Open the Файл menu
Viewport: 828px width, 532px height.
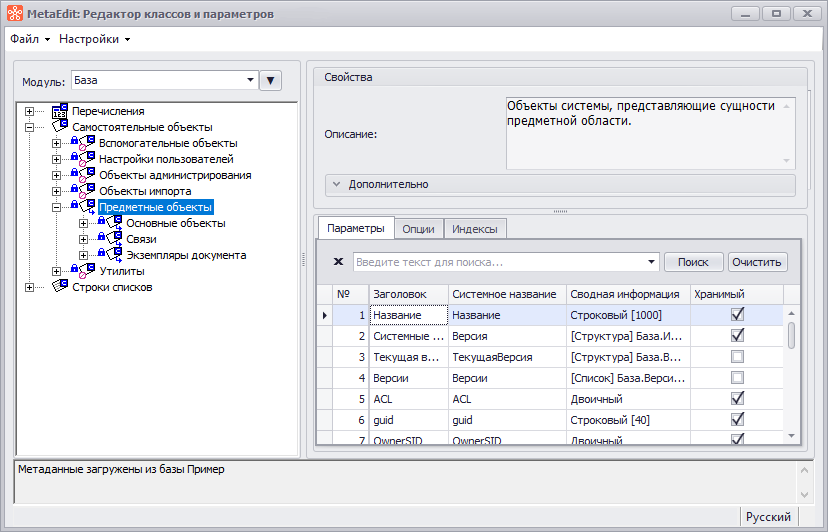29,39
